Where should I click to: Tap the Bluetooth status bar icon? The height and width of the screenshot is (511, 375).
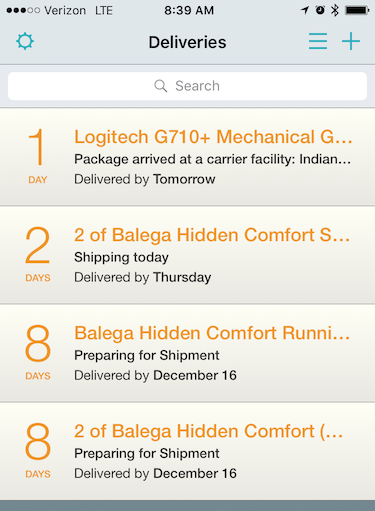pos(335,10)
